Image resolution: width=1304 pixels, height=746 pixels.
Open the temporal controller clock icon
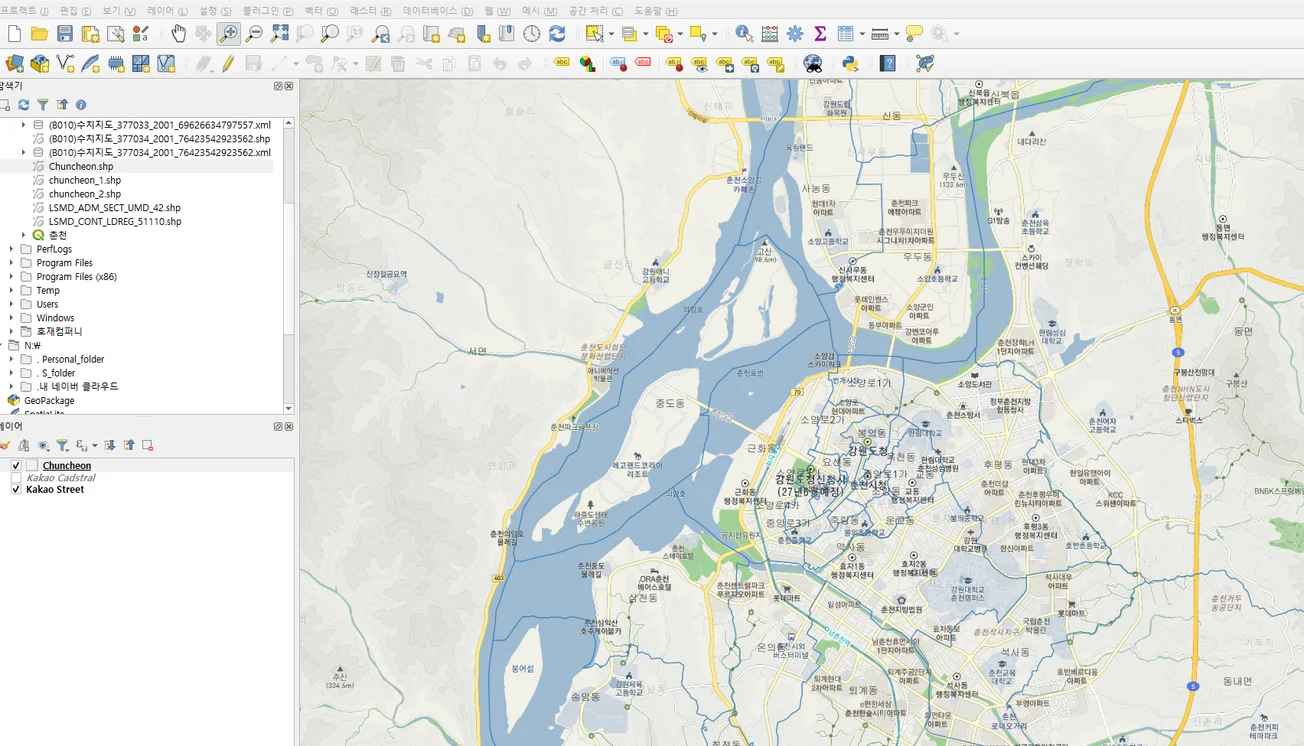(x=531, y=34)
